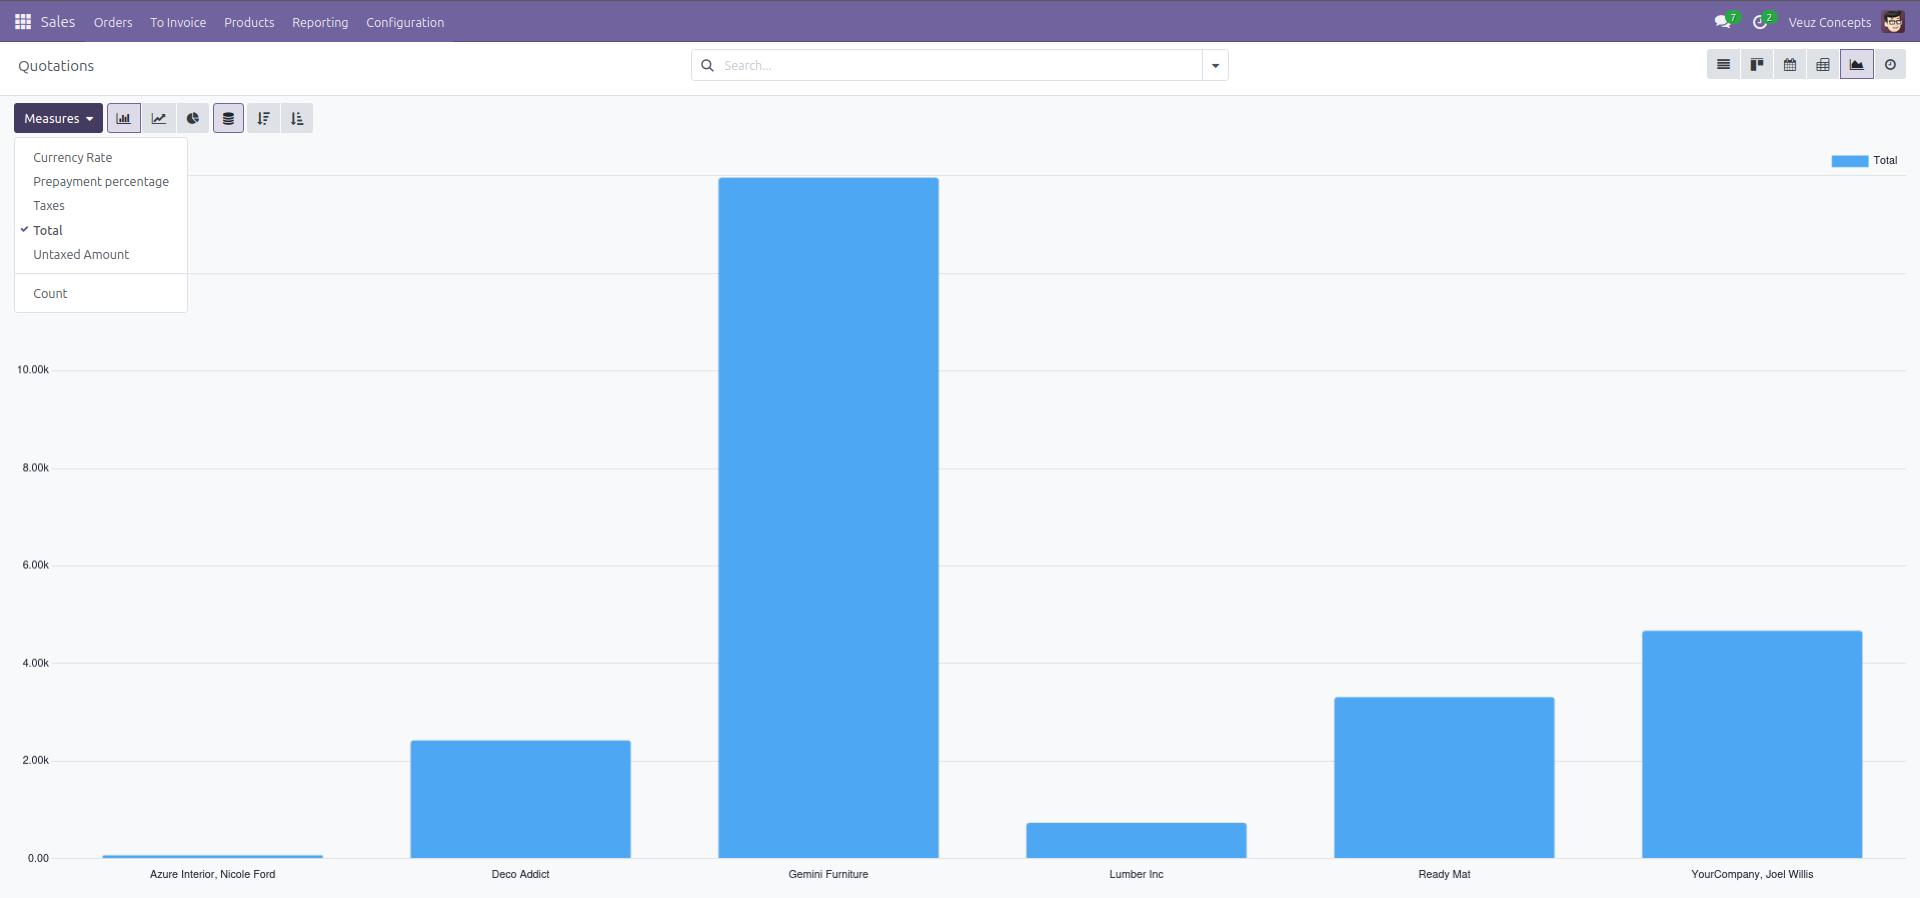Open the calendar view
The image size is (1920, 898).
point(1790,65)
